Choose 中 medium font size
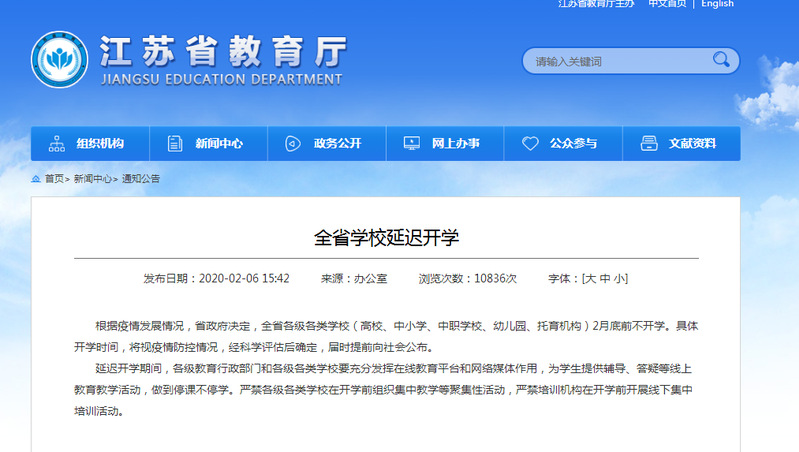799x452 pixels. [x=605, y=279]
